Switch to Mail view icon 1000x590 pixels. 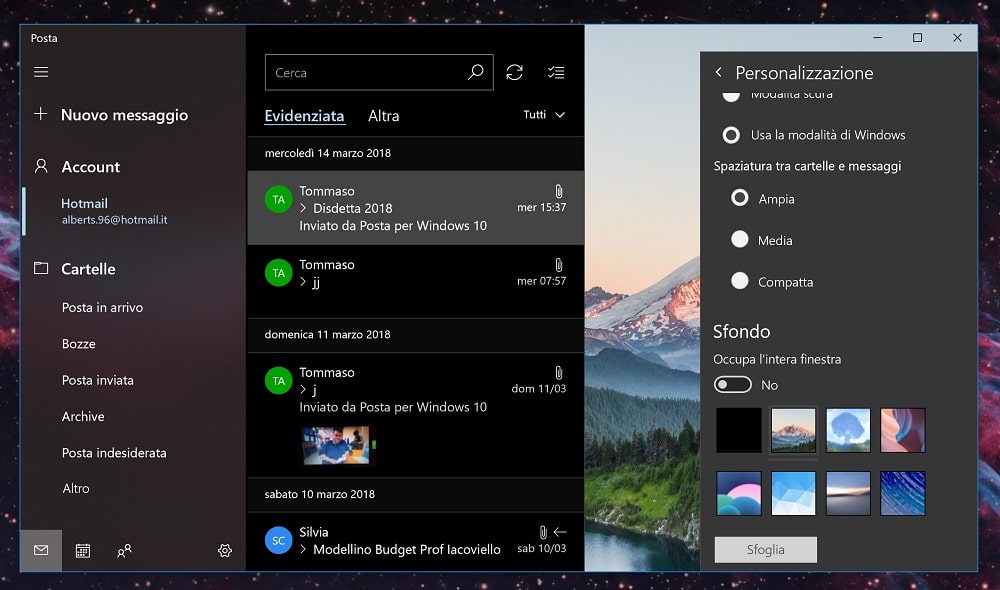(41, 550)
